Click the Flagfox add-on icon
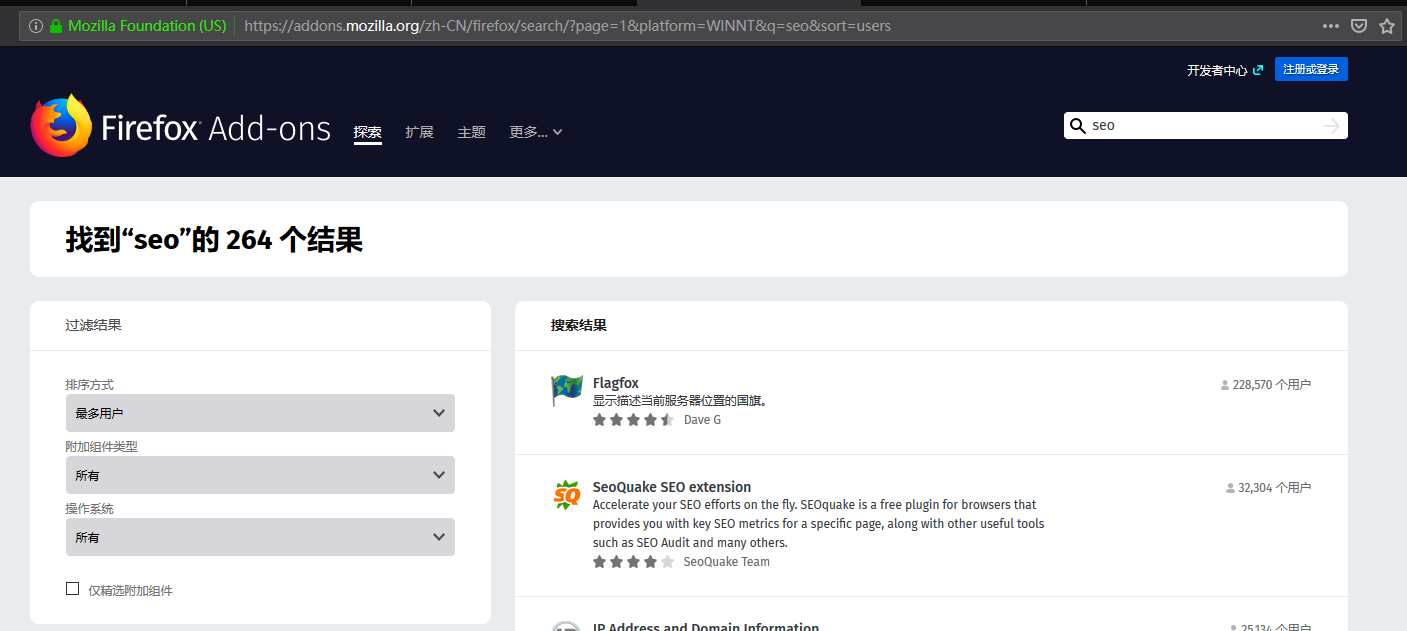The width and height of the screenshot is (1407, 631). pos(567,390)
